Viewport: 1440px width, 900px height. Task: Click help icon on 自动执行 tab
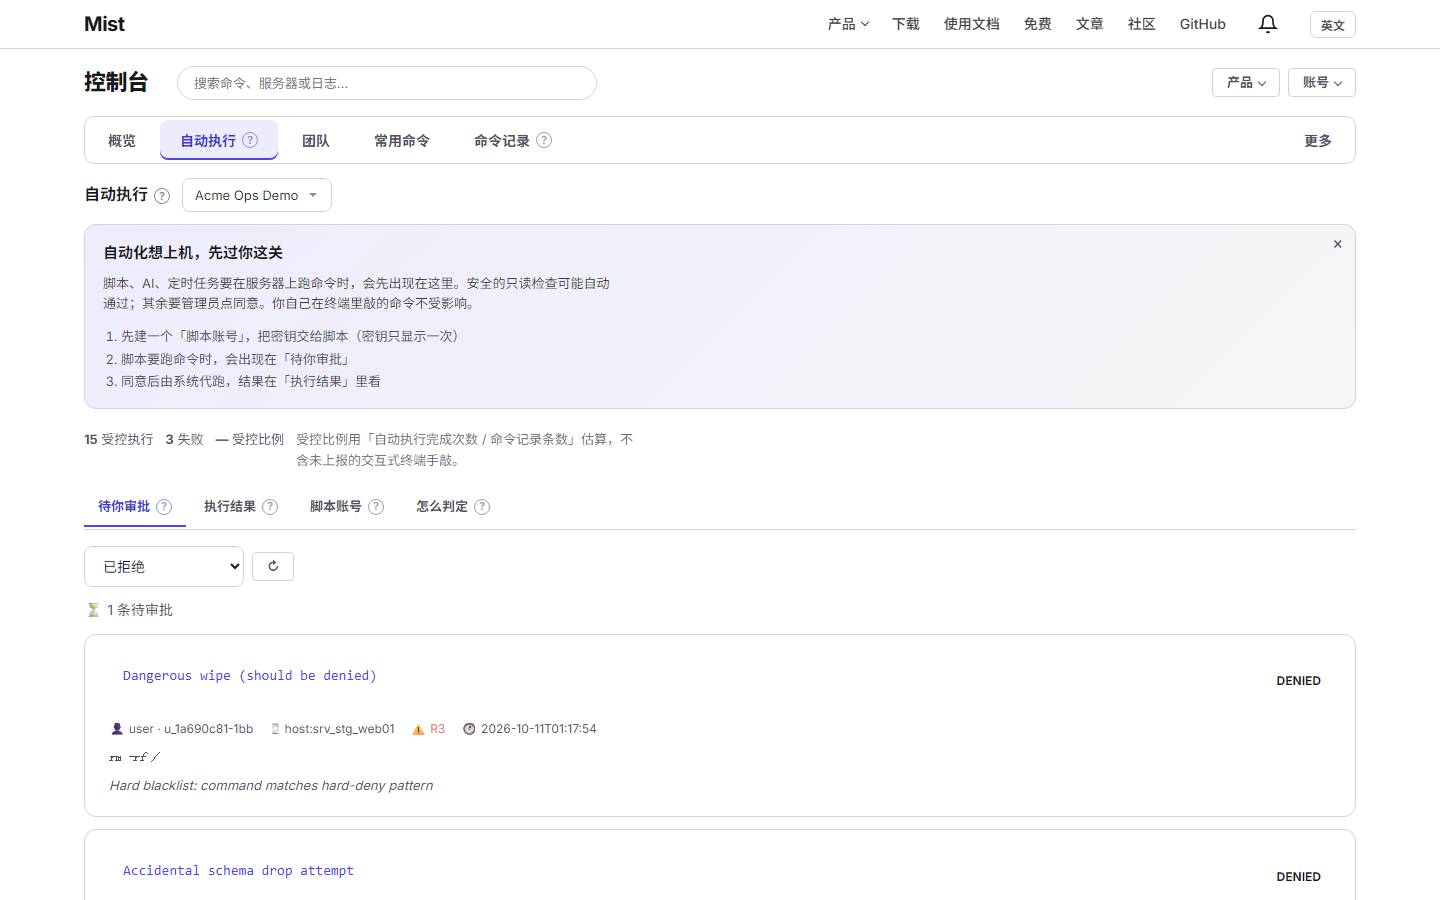point(250,140)
